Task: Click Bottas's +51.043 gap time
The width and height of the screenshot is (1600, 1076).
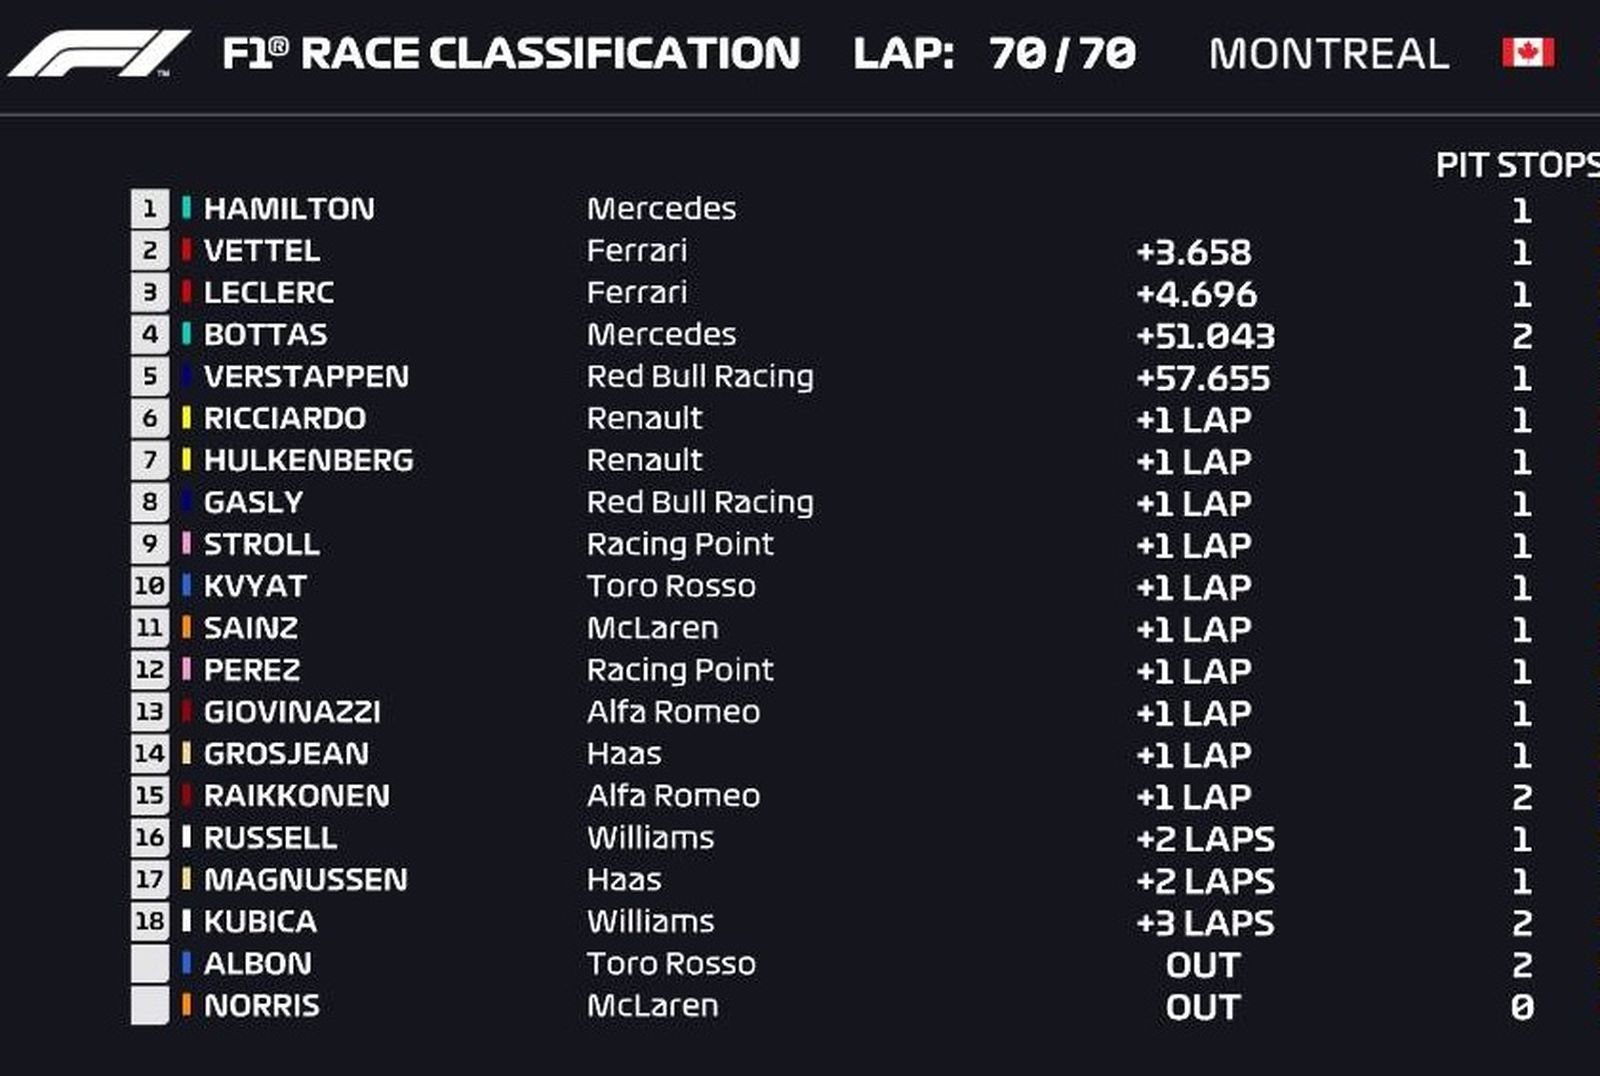Action: tap(1205, 336)
